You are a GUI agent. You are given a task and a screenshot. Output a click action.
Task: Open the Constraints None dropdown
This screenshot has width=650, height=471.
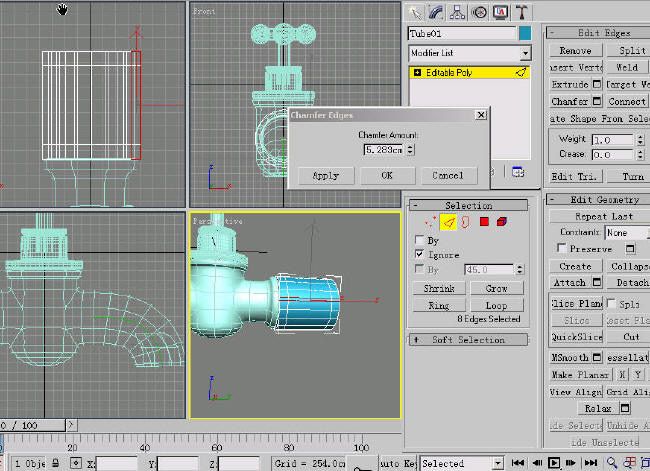click(x=627, y=233)
